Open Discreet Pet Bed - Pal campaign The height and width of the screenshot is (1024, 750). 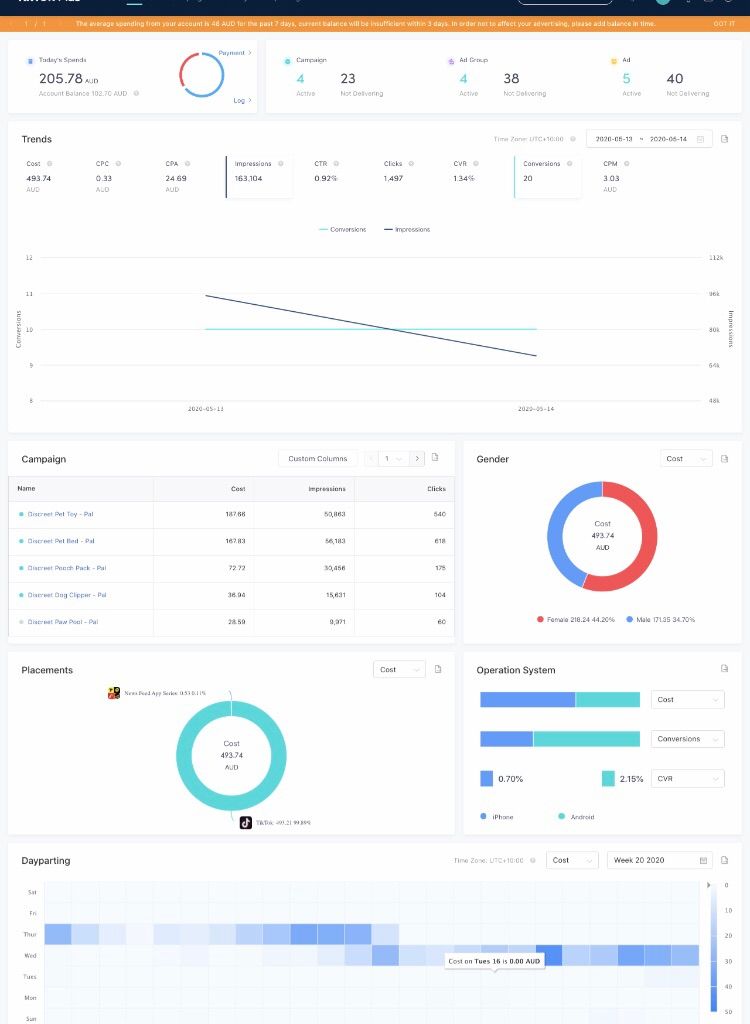(x=61, y=541)
